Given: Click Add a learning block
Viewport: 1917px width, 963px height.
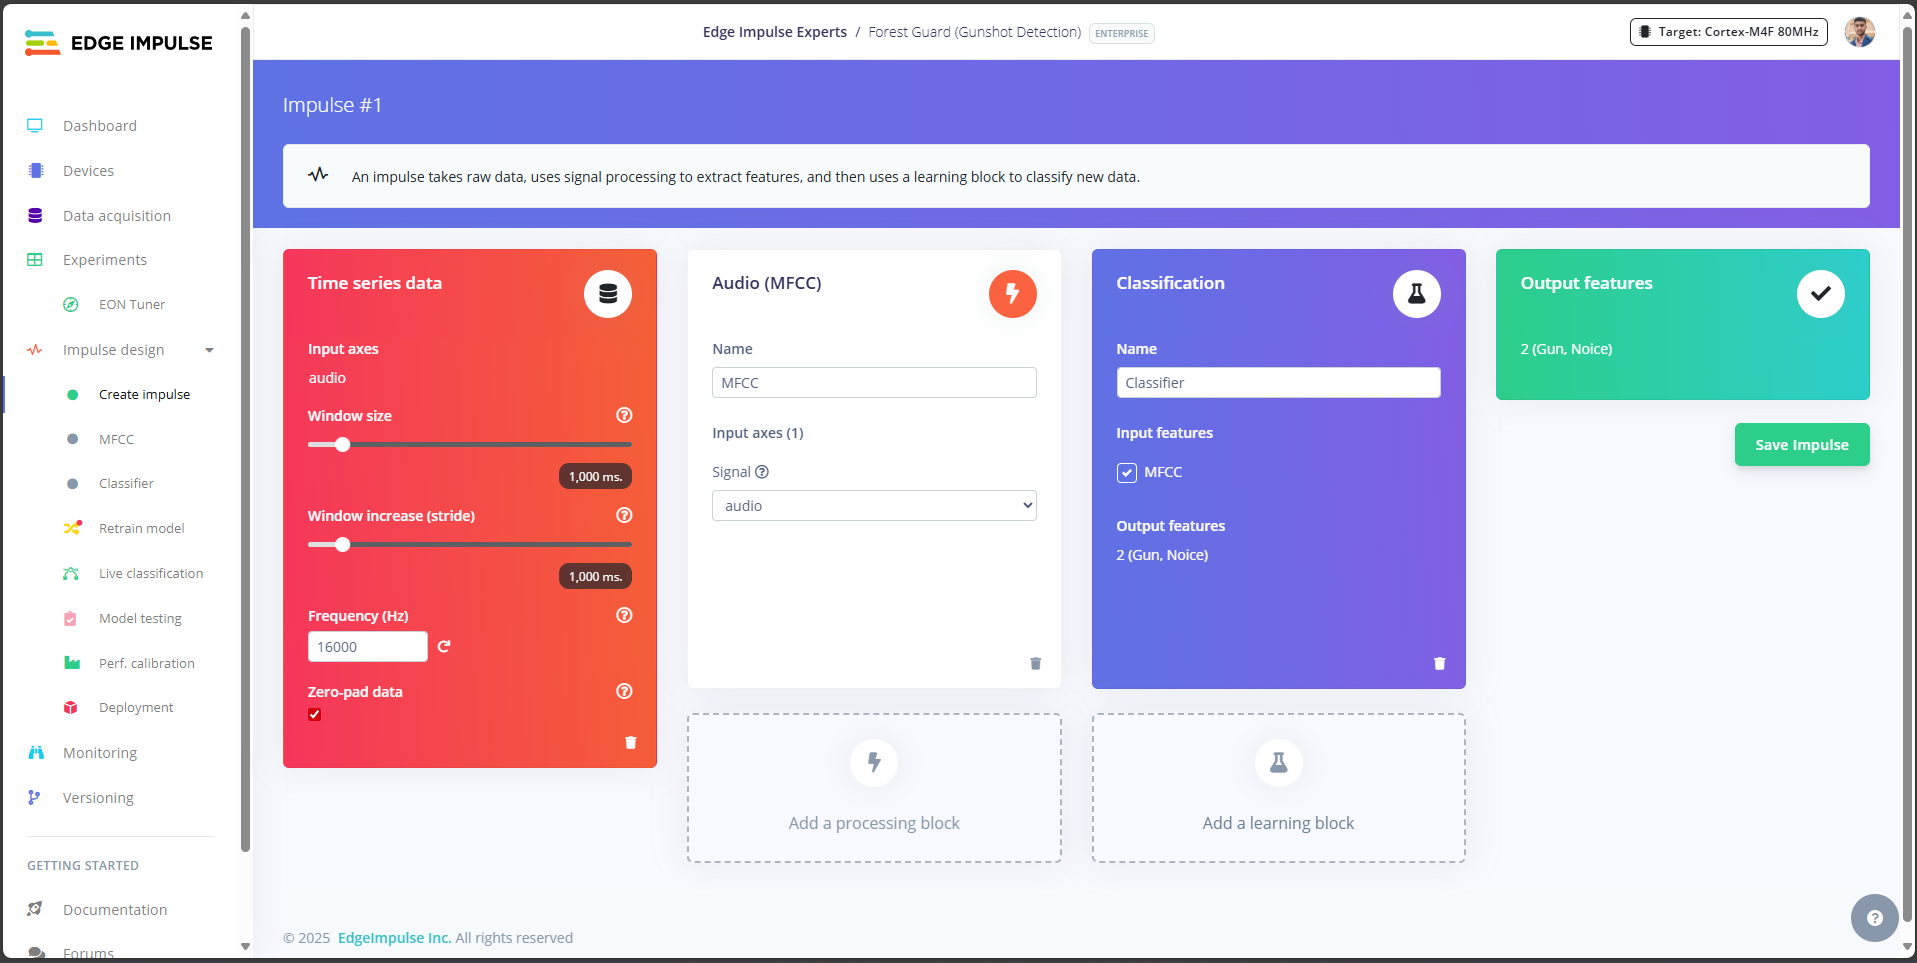Looking at the screenshot, I should click(x=1278, y=788).
